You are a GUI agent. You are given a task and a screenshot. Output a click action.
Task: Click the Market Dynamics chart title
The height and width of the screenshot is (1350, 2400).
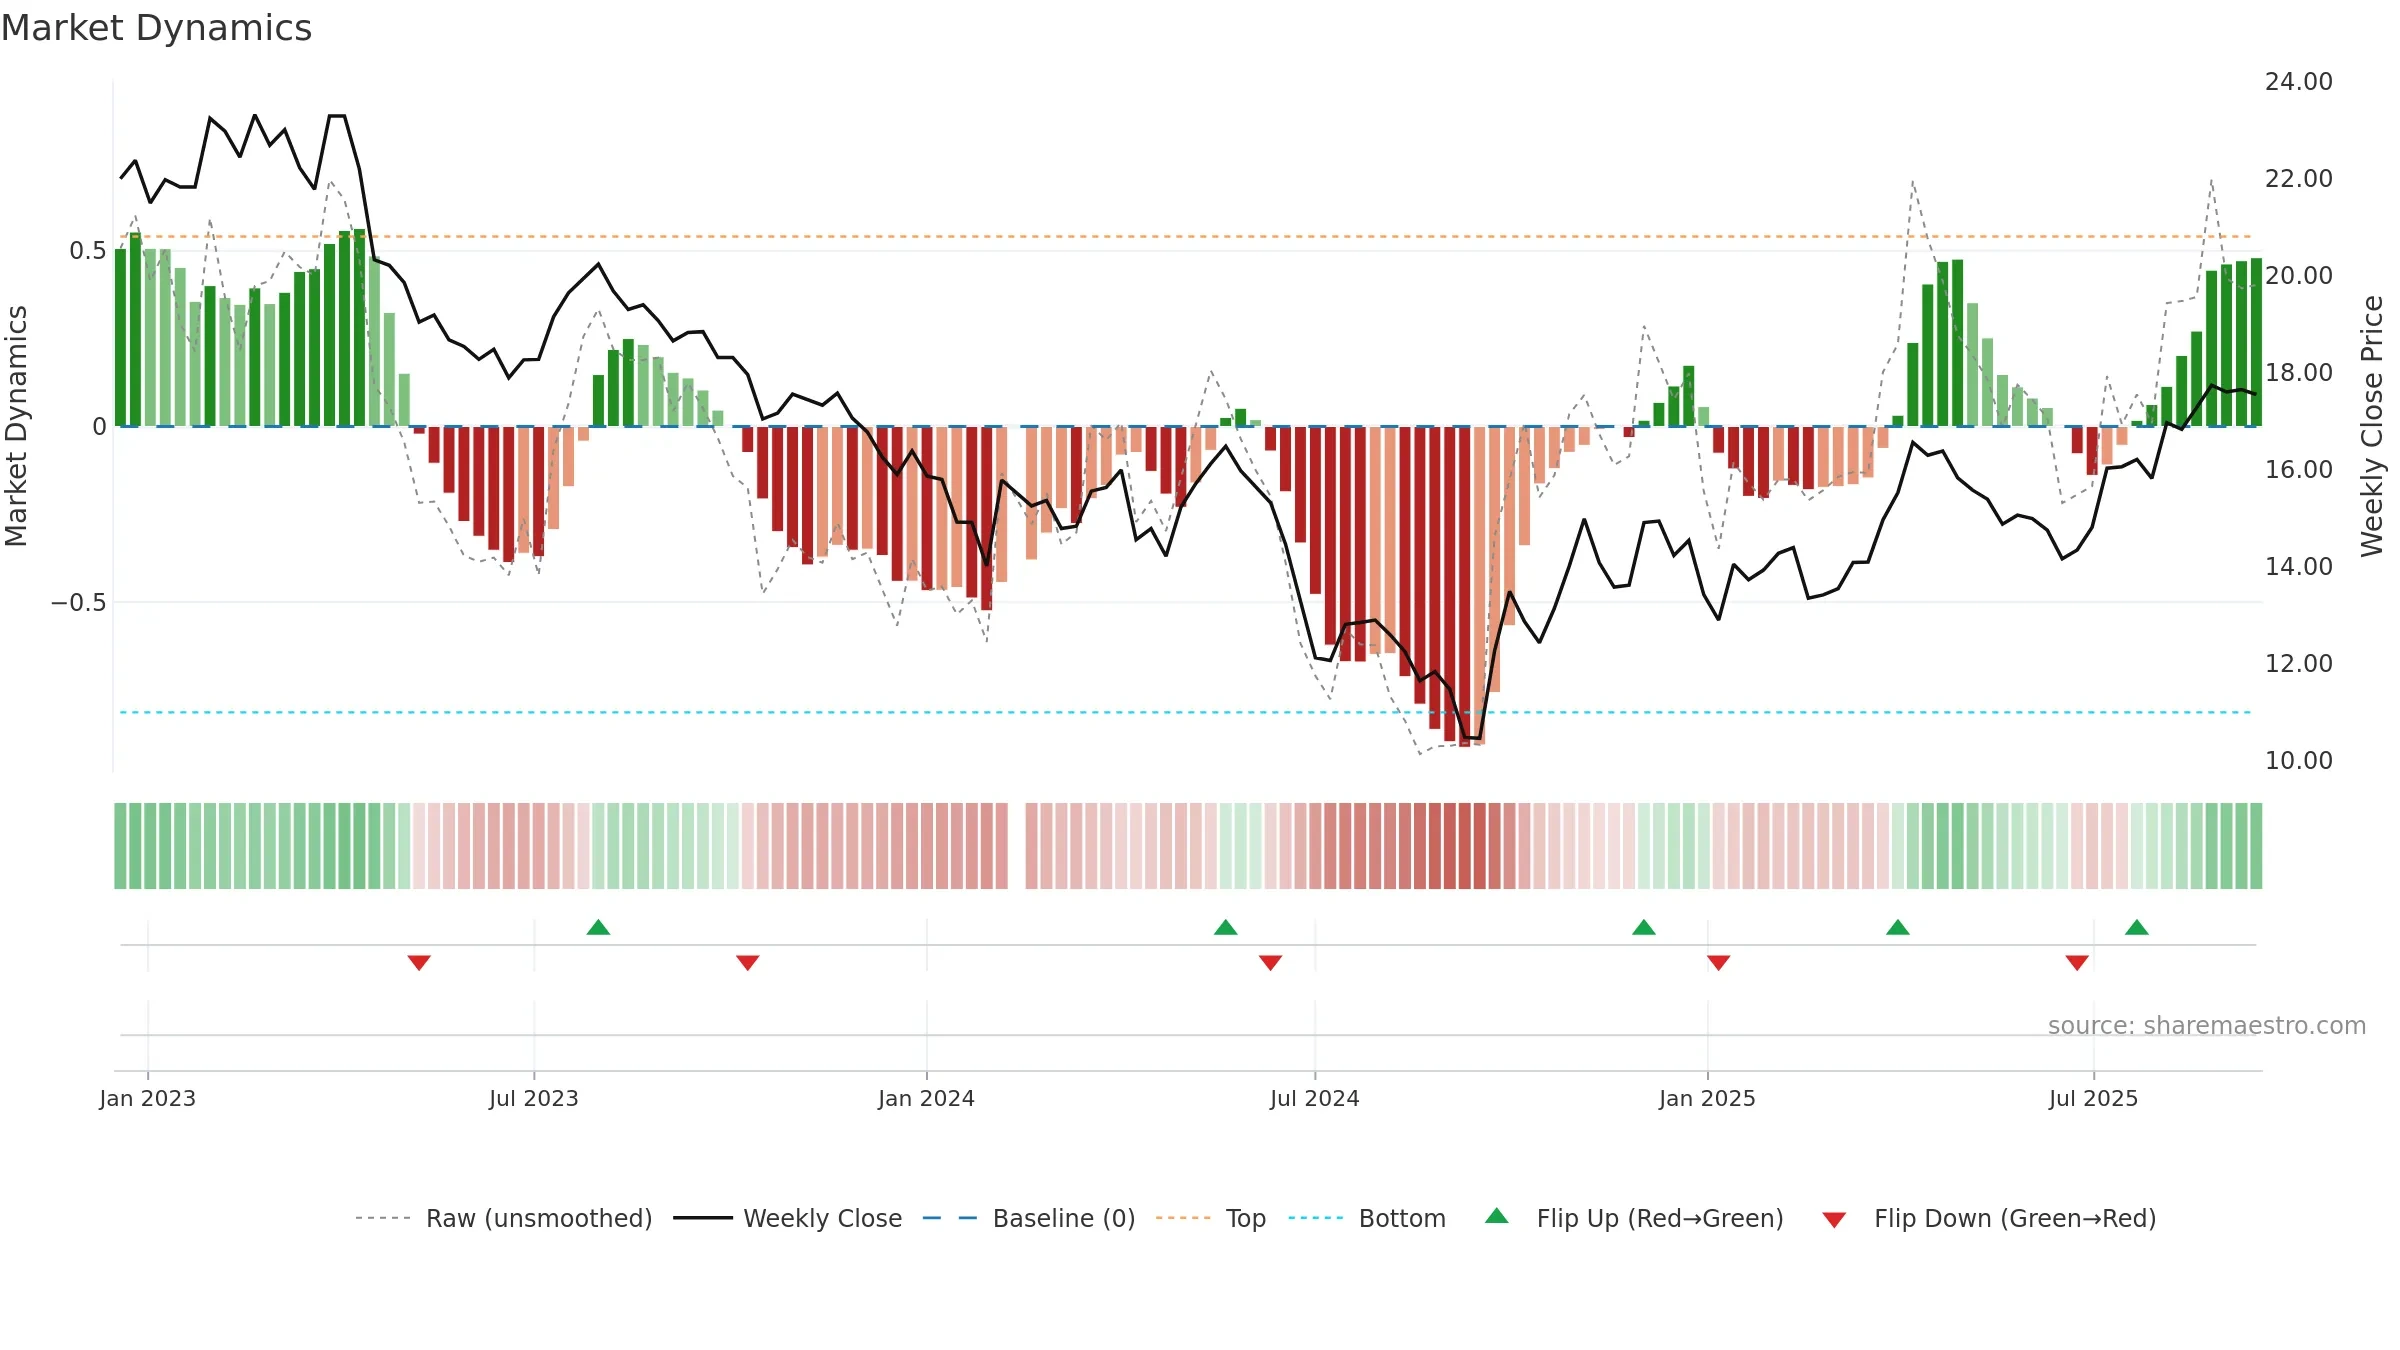[156, 28]
